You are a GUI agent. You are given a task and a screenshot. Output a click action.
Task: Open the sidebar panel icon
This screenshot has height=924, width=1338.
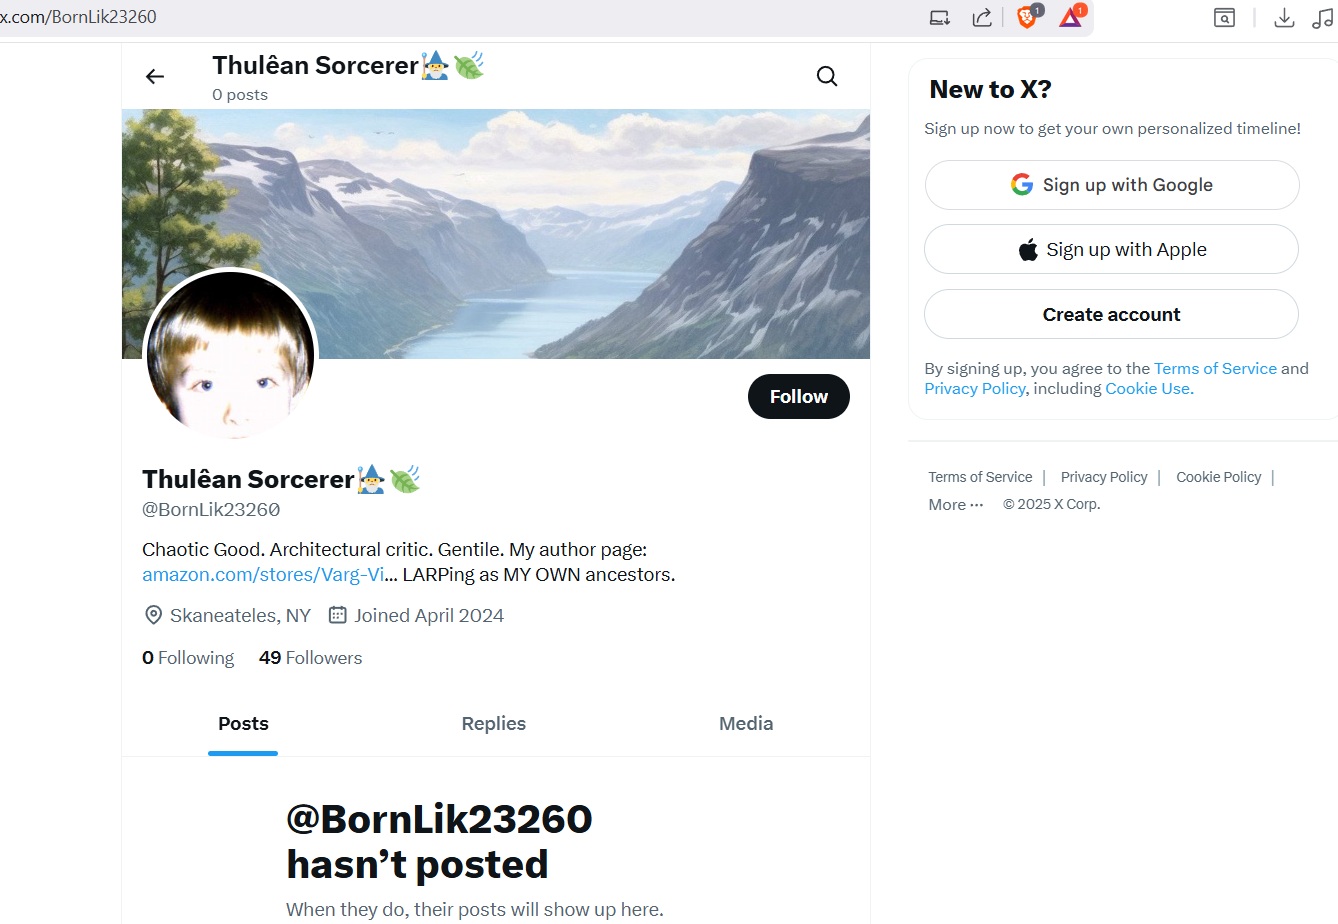click(x=1224, y=17)
